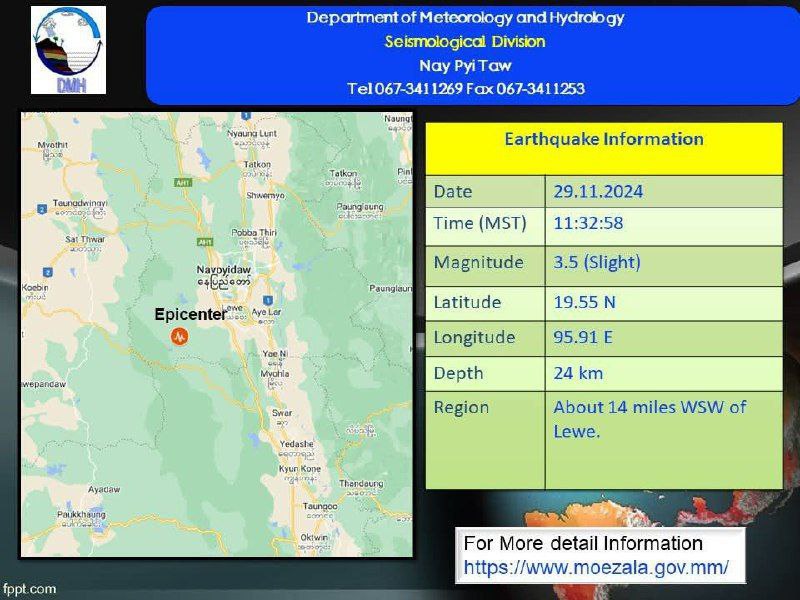
Task: Click the longitude value 95.91 E
Action: pos(584,337)
